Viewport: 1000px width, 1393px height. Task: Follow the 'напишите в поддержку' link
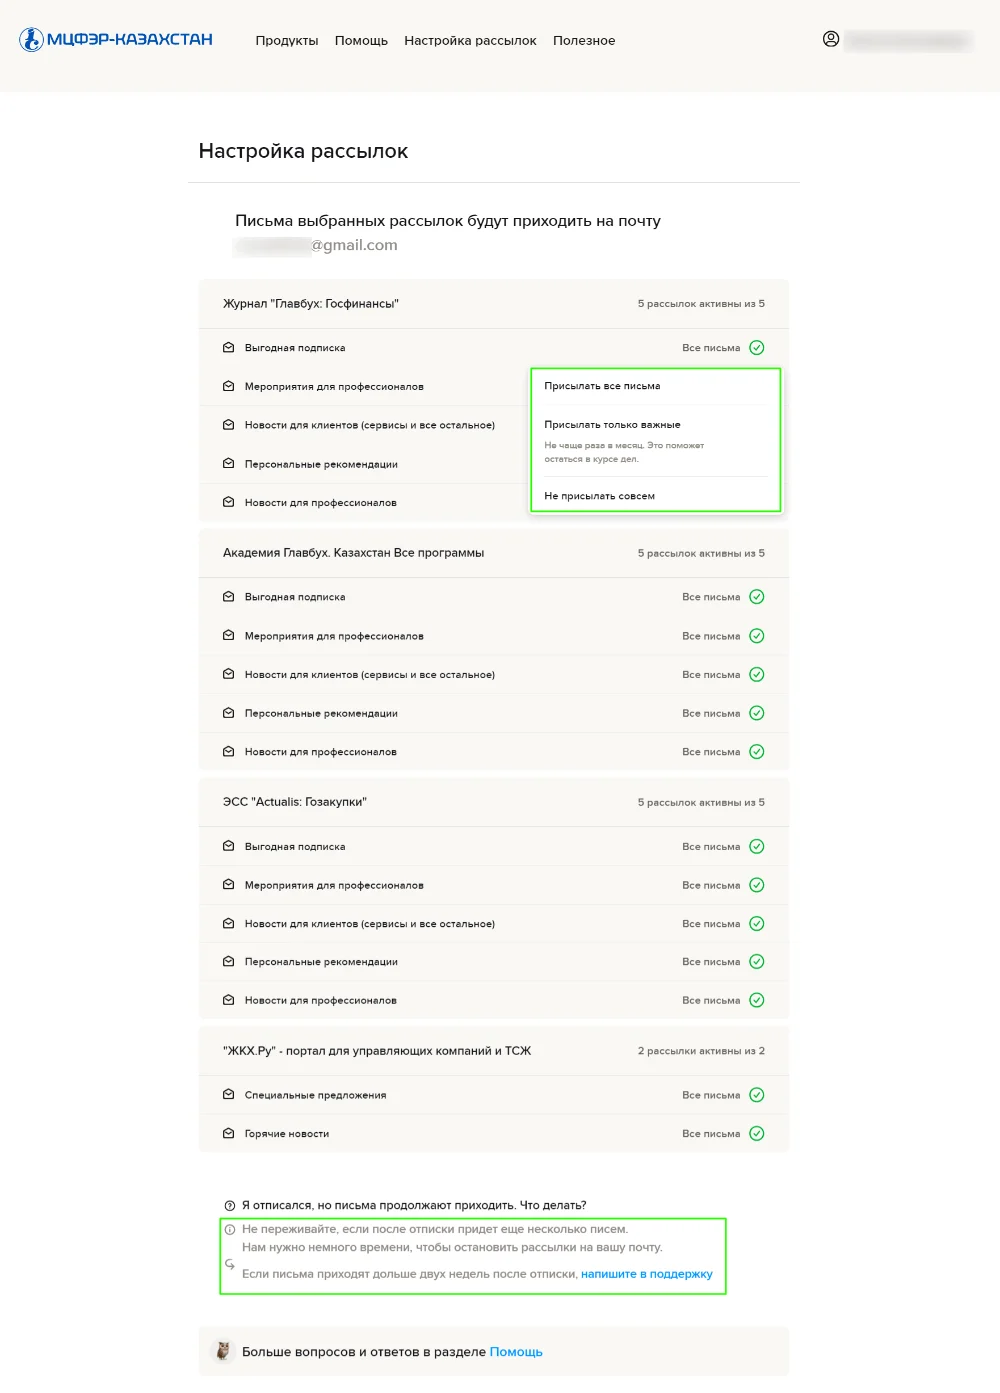click(646, 1274)
